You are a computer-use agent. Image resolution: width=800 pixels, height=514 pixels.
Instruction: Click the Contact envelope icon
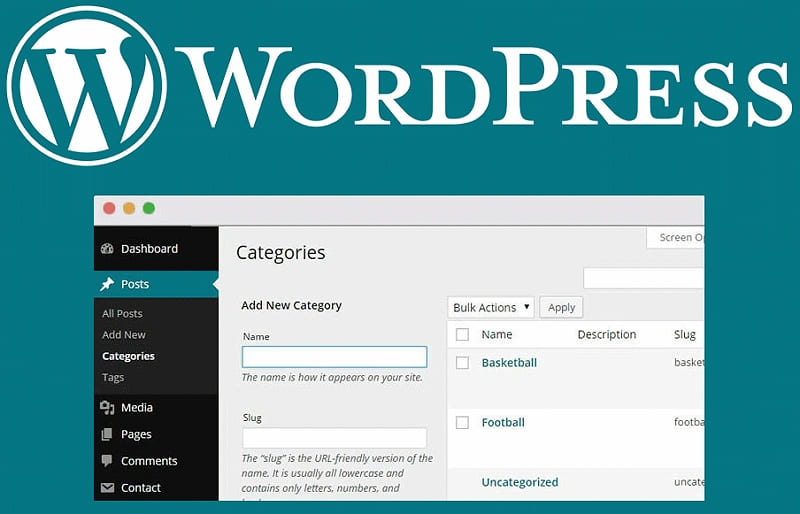click(x=107, y=487)
